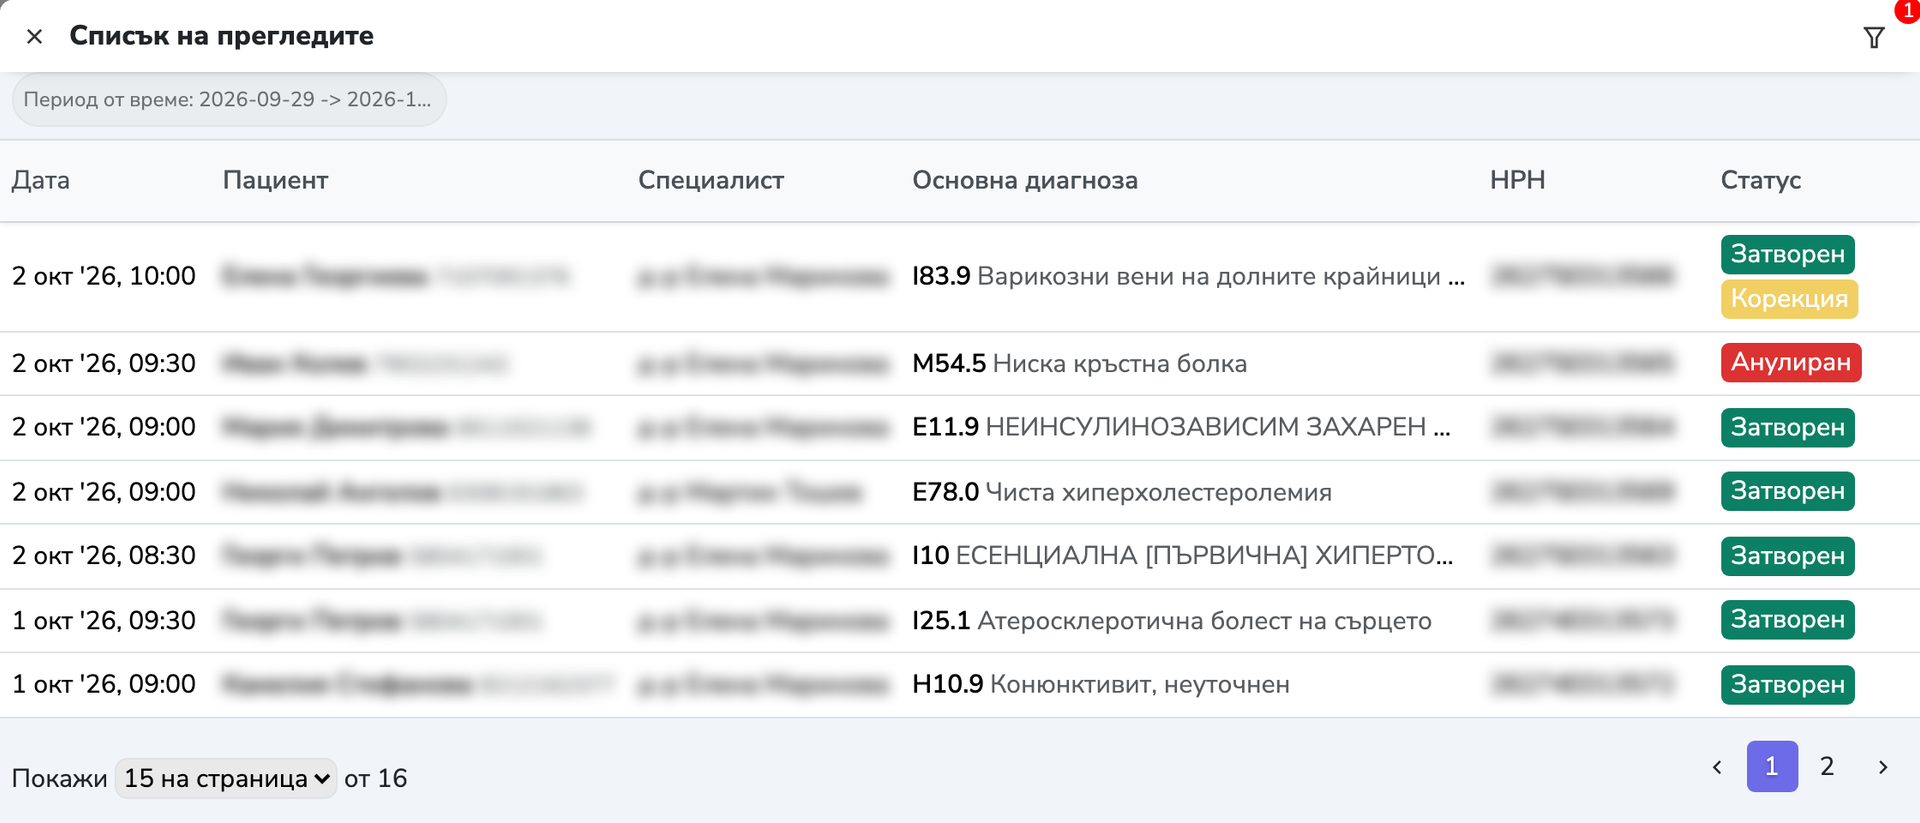Click 'Затворен' badge for H10.9 row

click(1788, 685)
